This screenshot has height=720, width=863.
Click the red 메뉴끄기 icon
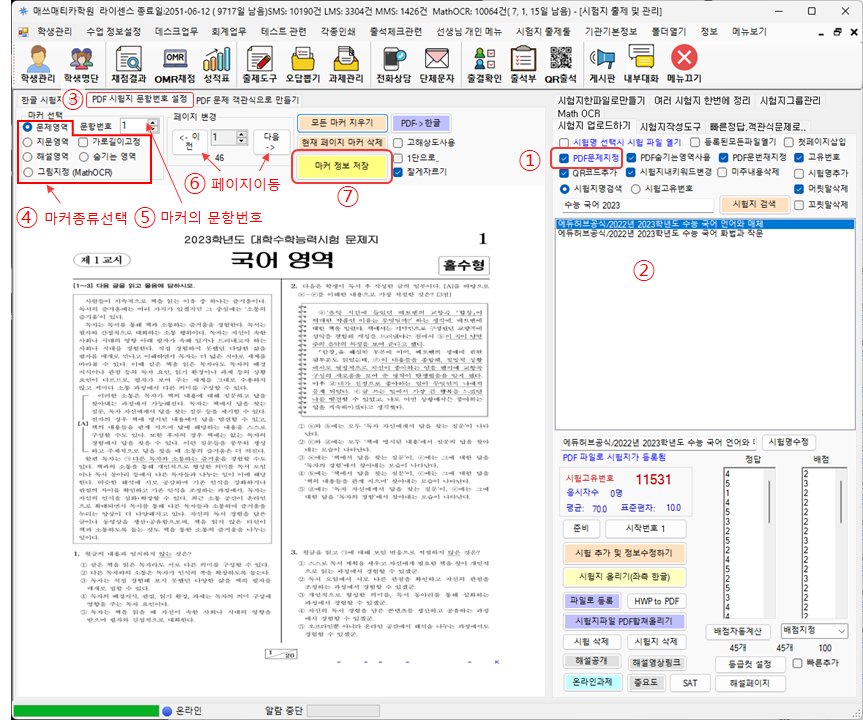684,64
